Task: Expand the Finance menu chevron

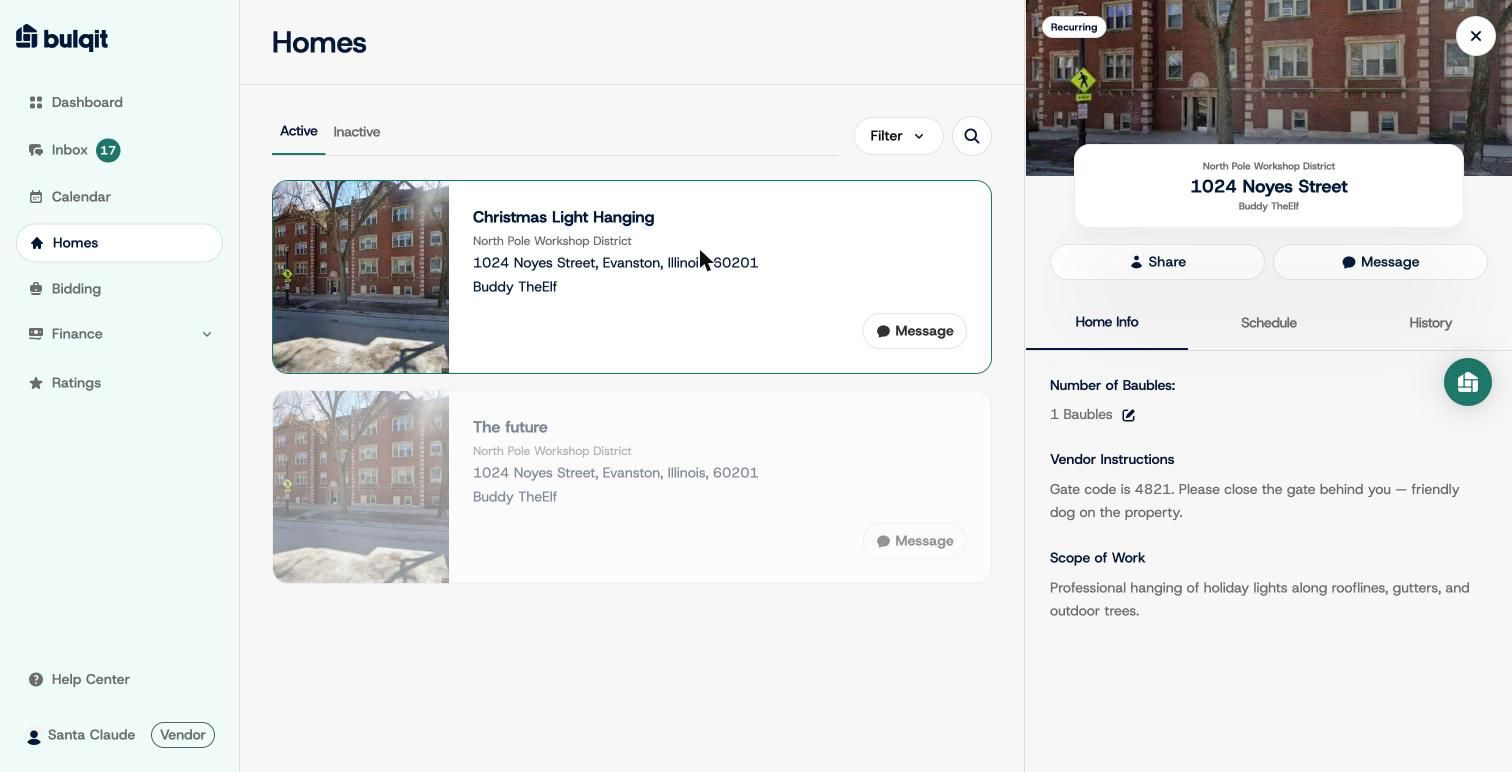Action: 207,334
